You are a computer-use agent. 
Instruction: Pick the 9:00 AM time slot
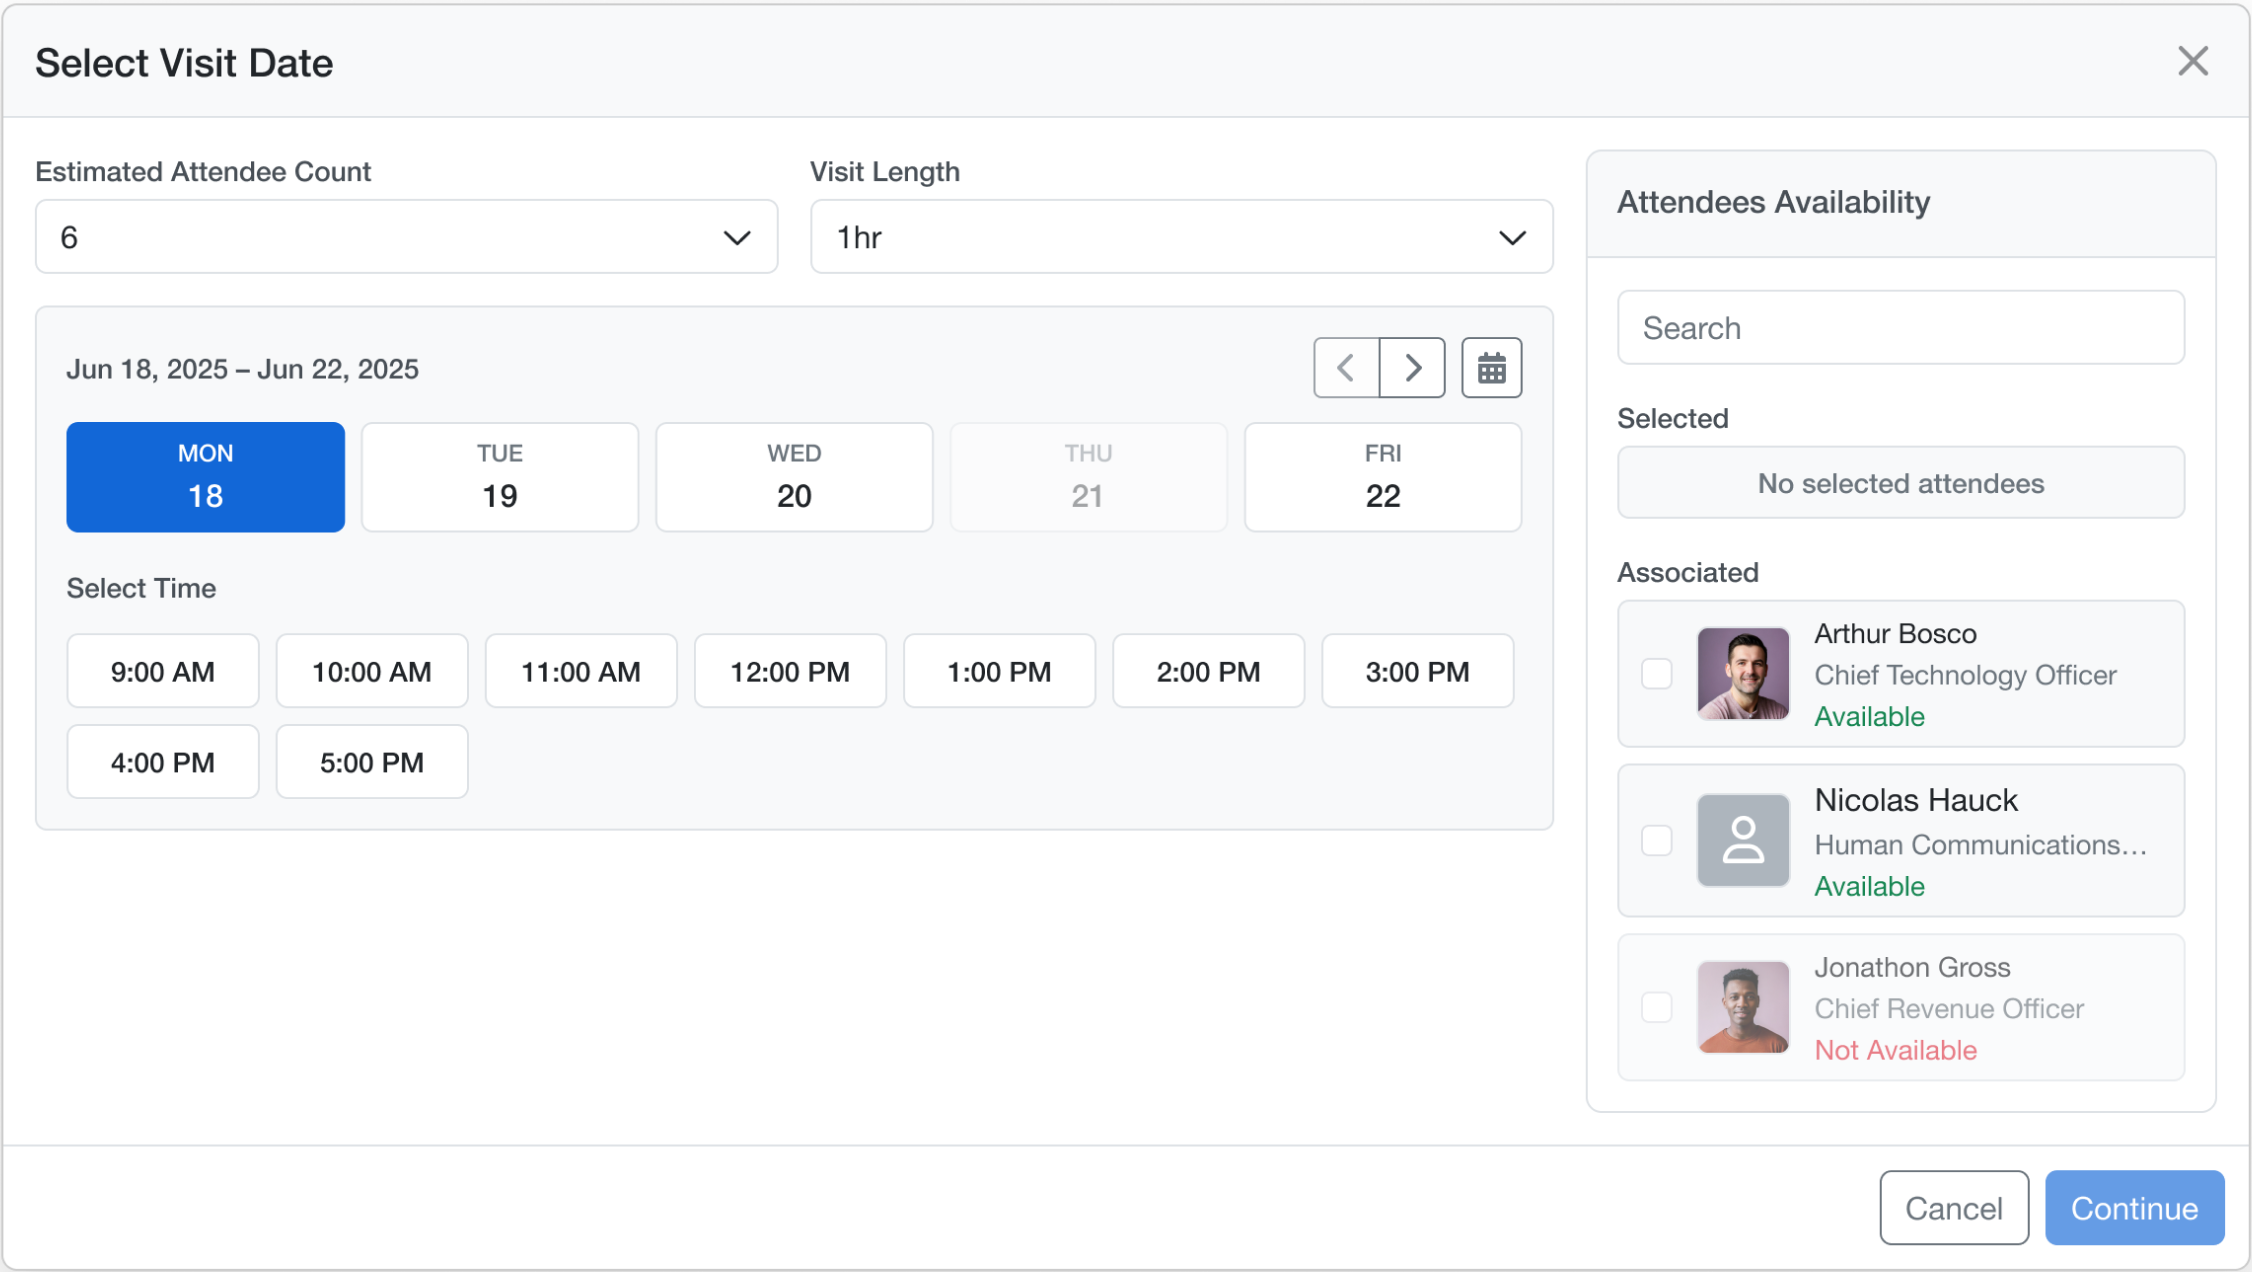[163, 671]
